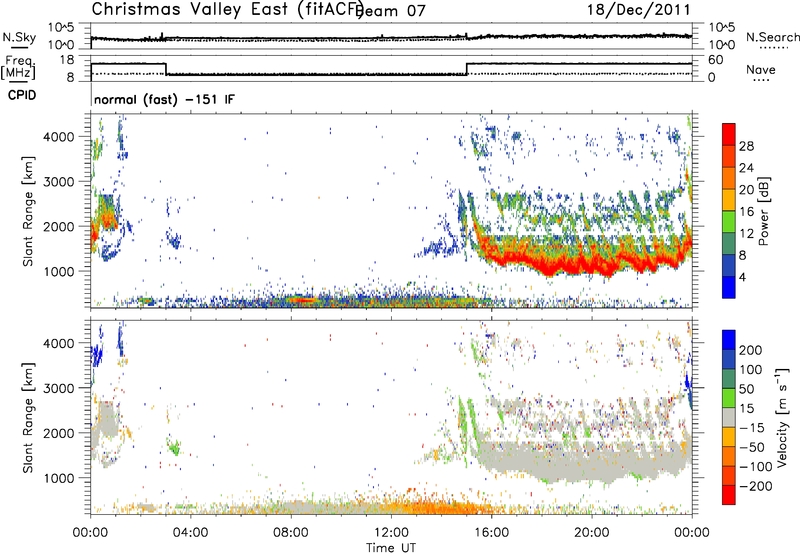Click the 'normal (fast) -151 IF' text
Image resolution: width=800 pixels, height=554 pixels.
(x=164, y=99)
